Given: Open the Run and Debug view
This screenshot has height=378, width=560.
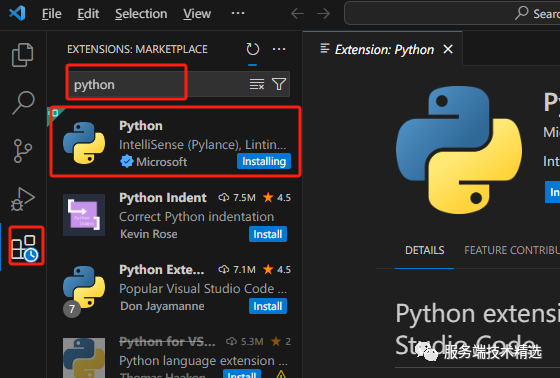Looking at the screenshot, I should pos(22,199).
